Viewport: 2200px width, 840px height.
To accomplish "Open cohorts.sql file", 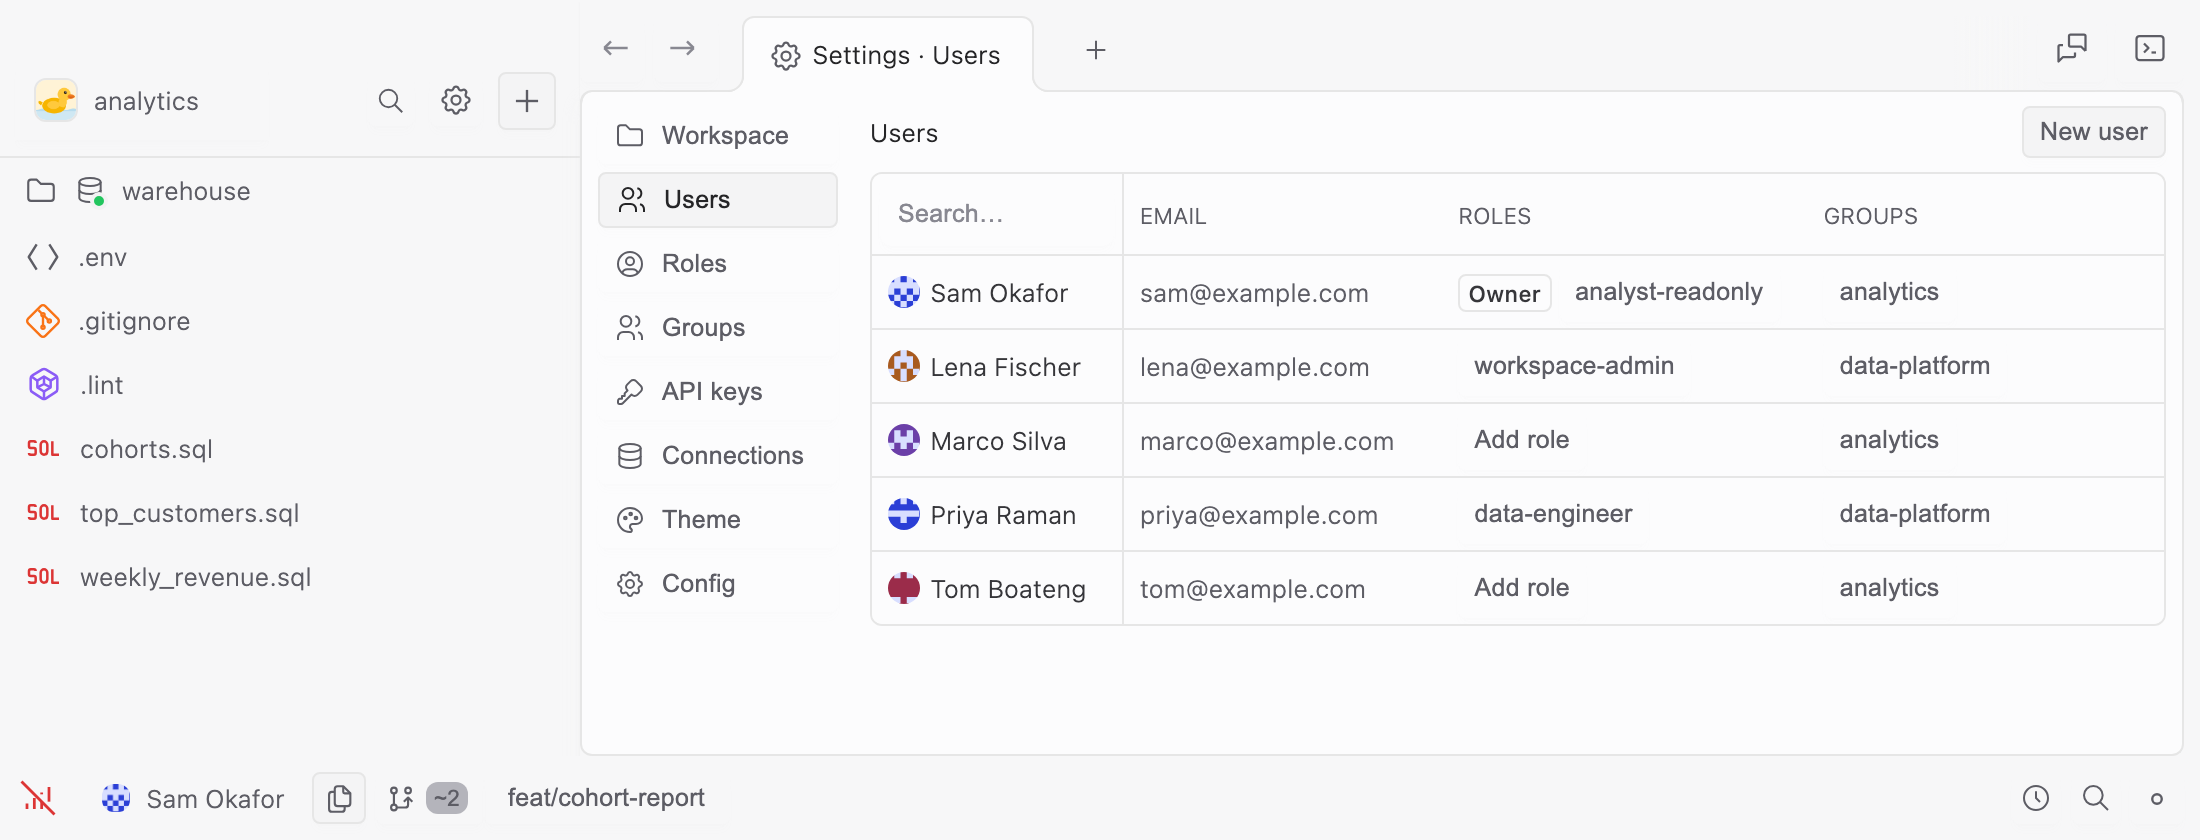I will (290, 449).
